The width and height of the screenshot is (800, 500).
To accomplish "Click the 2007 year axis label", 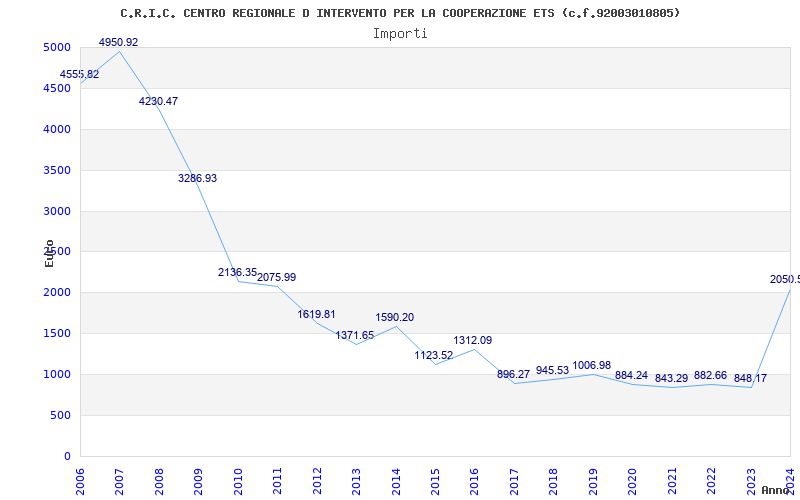I will (x=119, y=482).
